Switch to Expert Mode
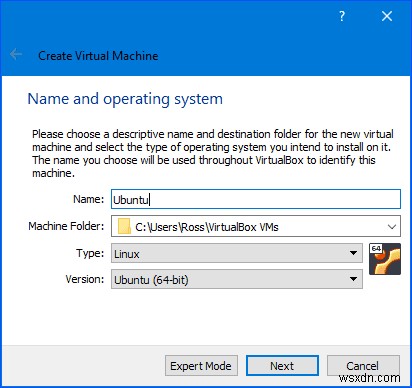This screenshot has width=412, height=388. point(201,366)
